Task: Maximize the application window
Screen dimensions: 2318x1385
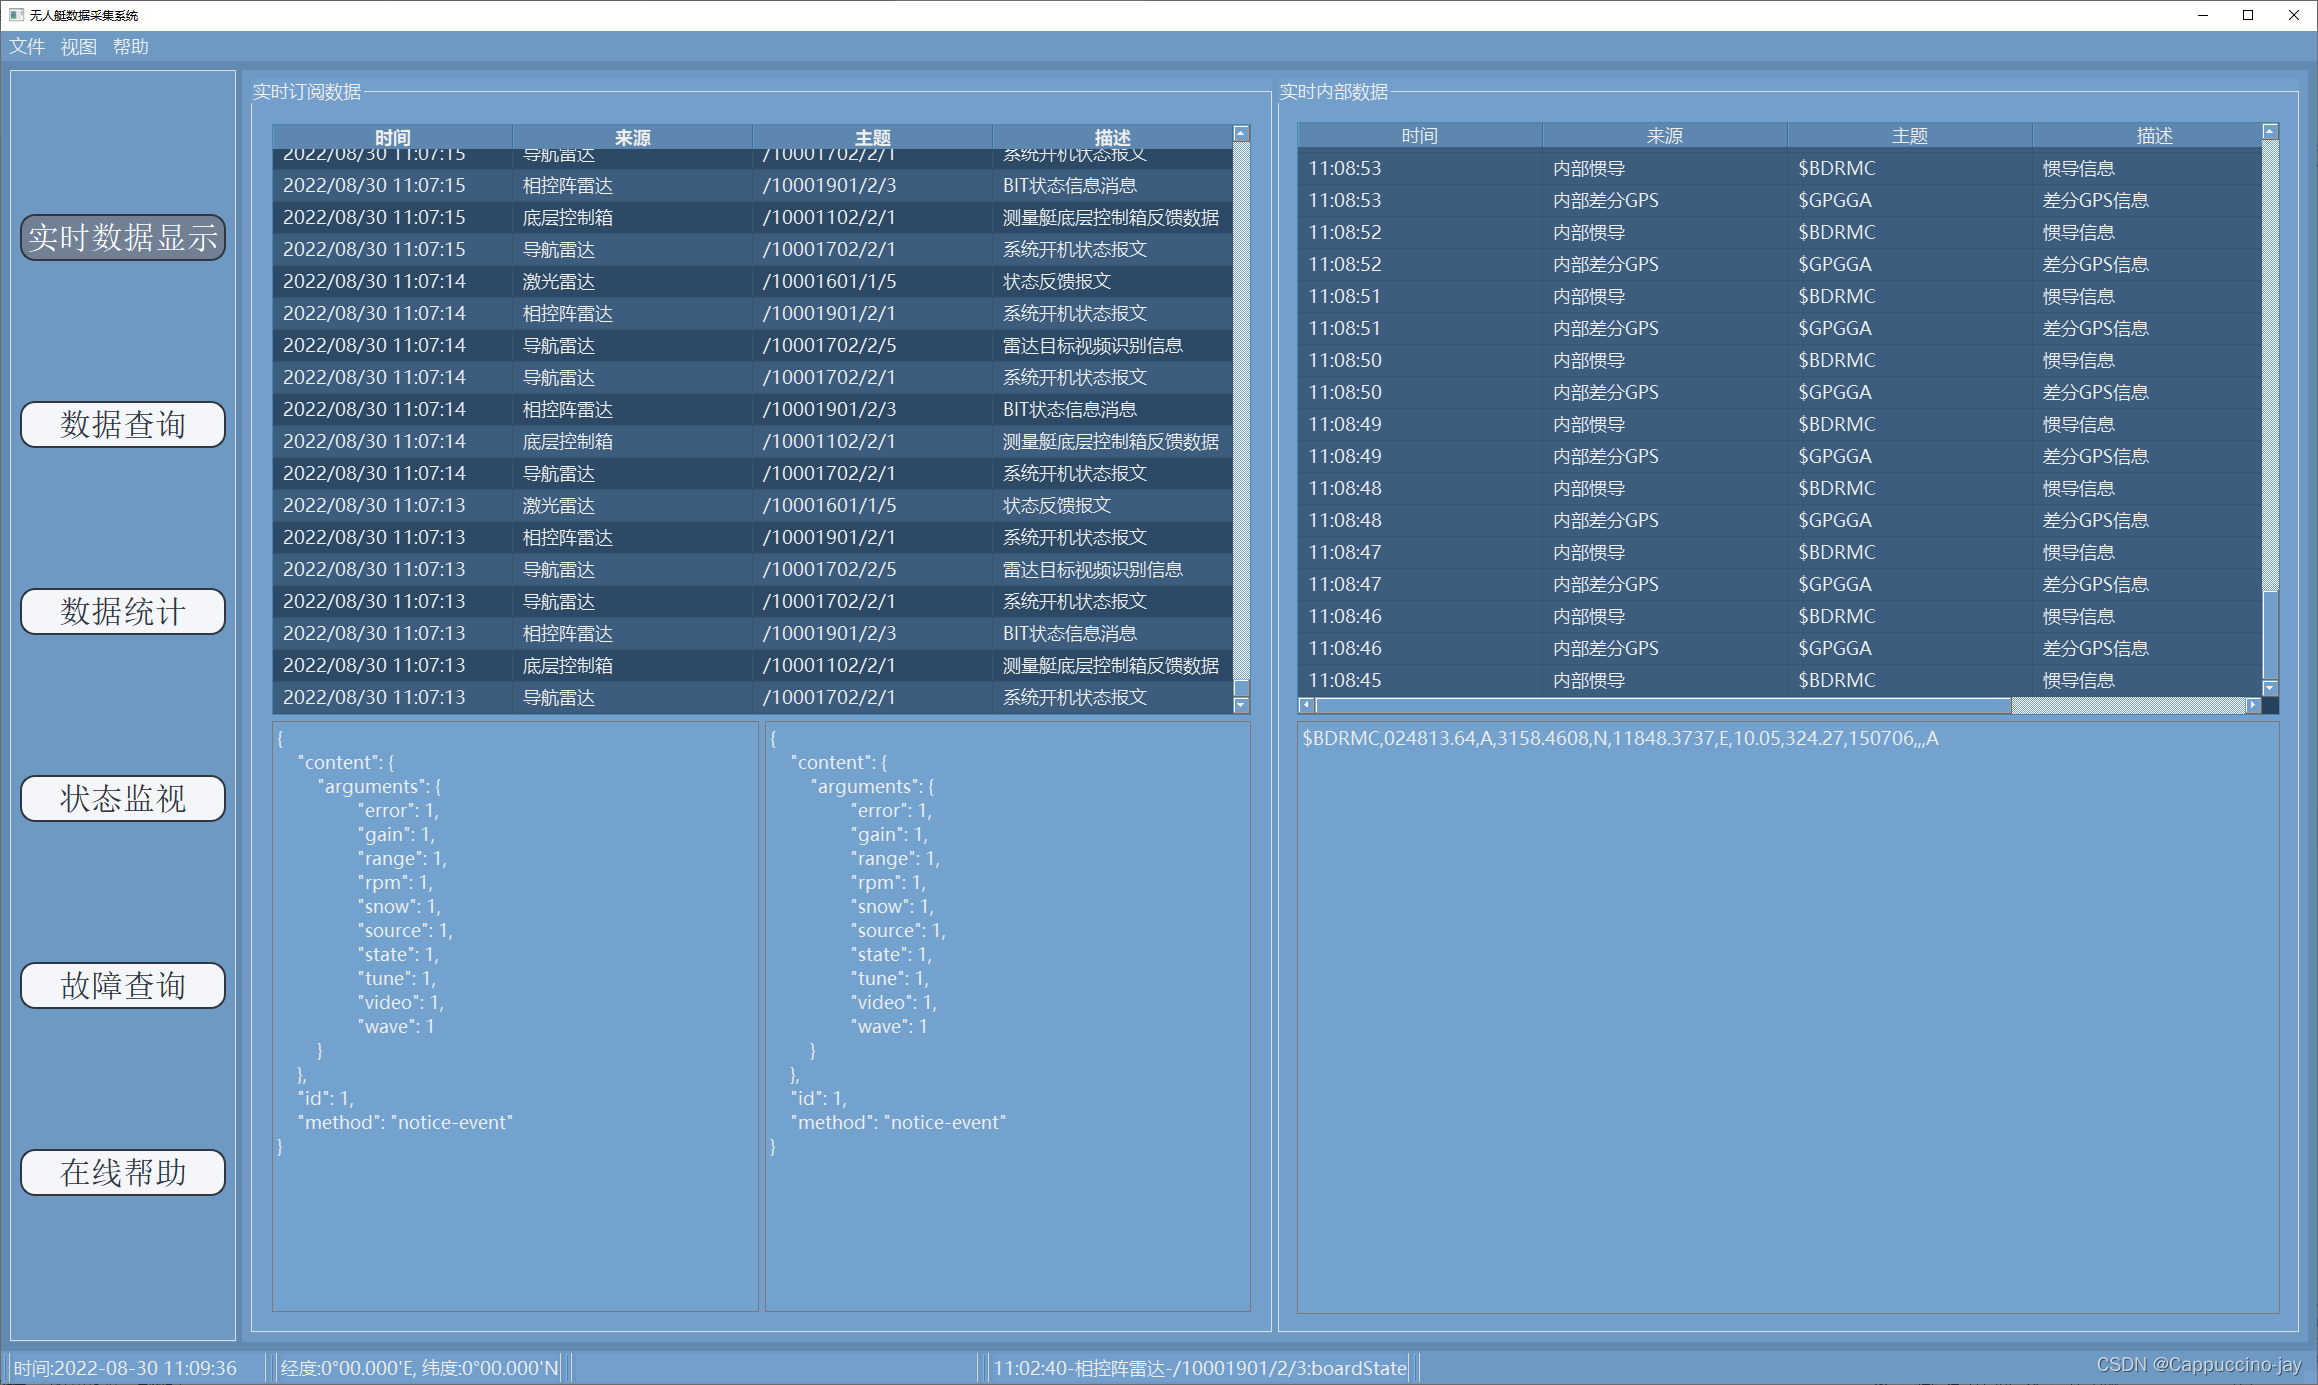Action: 2248,15
